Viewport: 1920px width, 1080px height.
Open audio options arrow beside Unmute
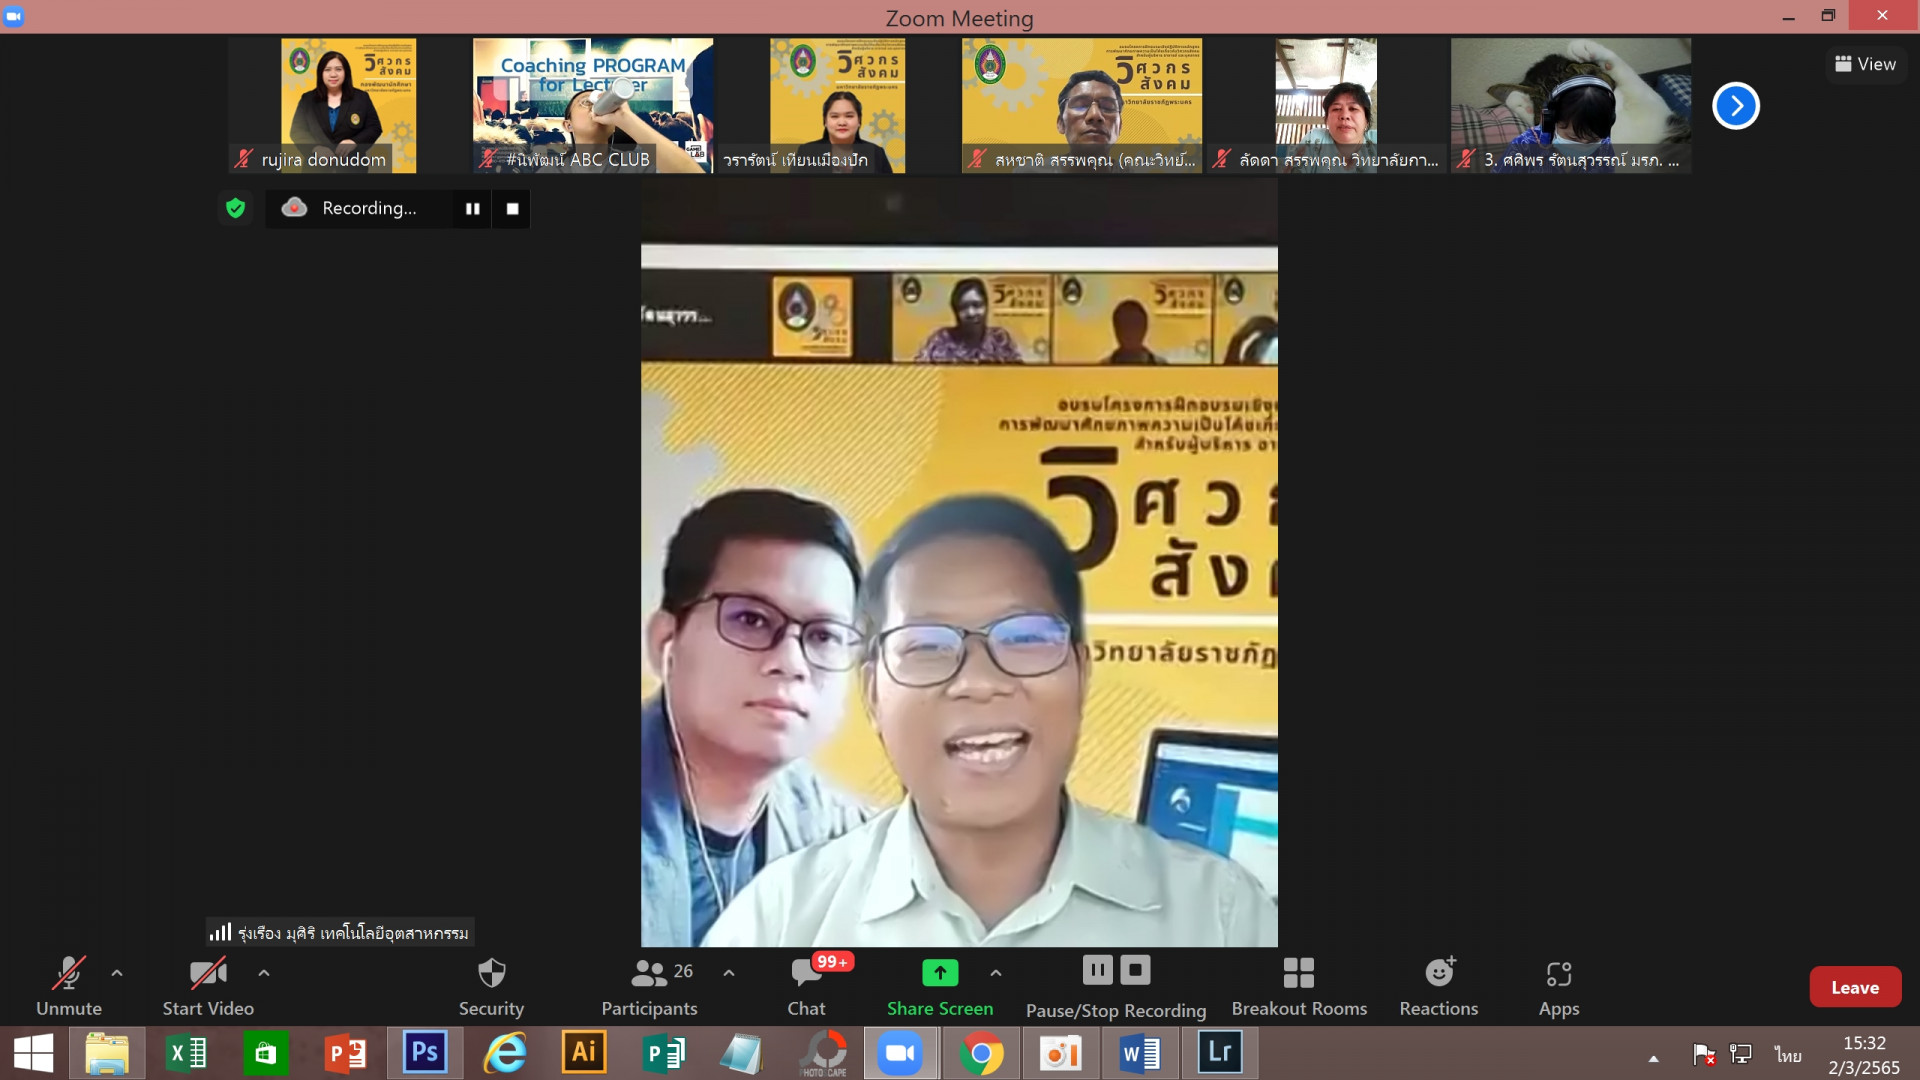coord(117,973)
